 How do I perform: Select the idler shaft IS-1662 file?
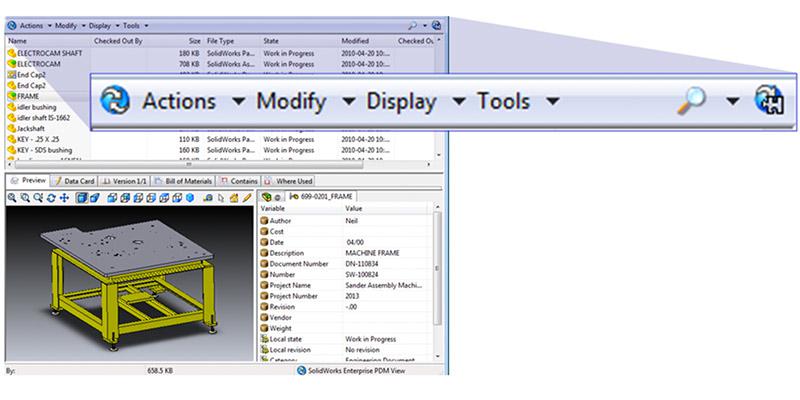point(43,118)
